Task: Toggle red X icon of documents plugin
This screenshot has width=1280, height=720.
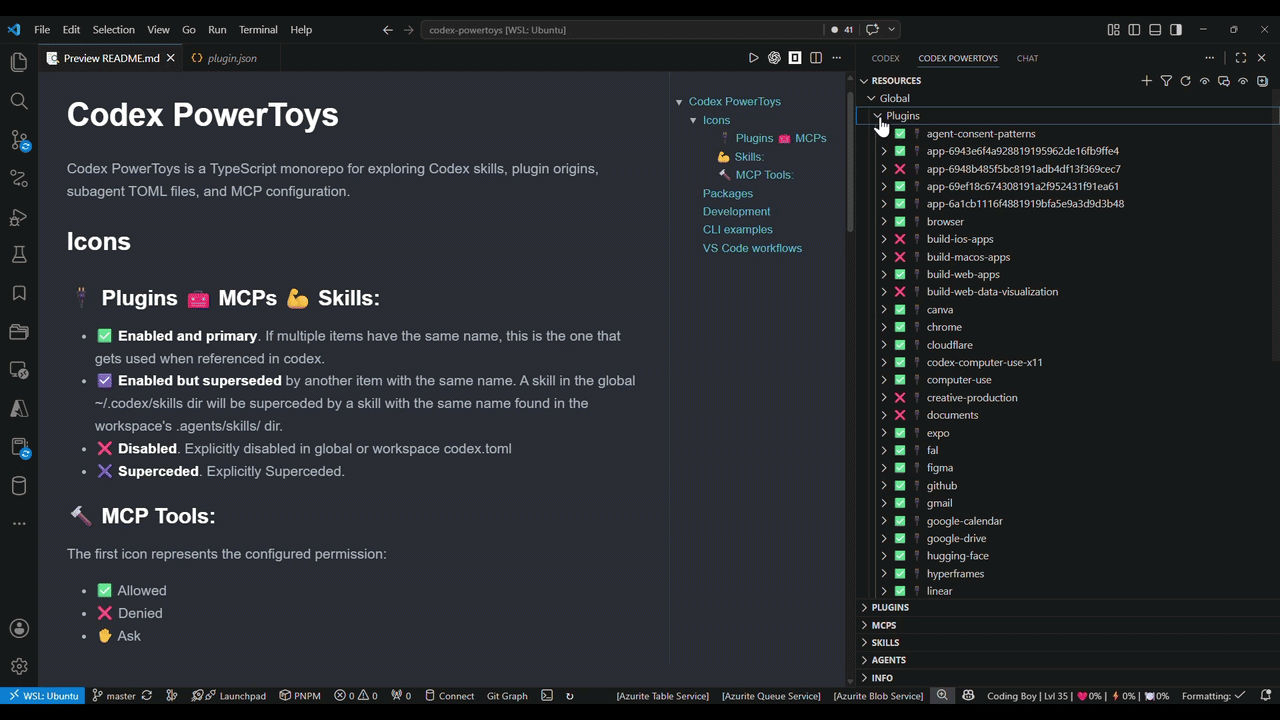Action: click(900, 415)
